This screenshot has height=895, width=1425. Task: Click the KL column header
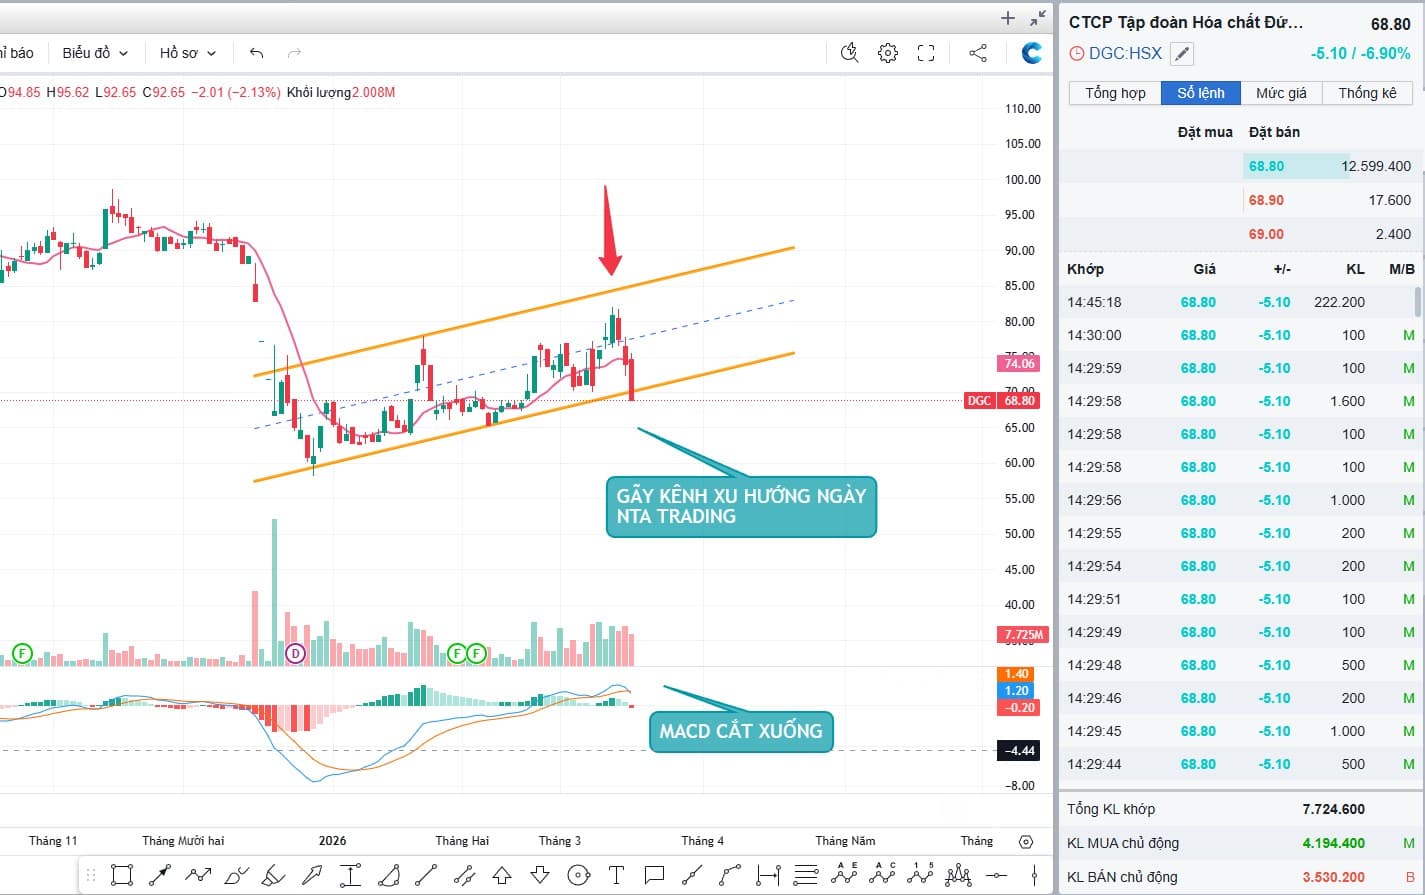[x=1355, y=269]
